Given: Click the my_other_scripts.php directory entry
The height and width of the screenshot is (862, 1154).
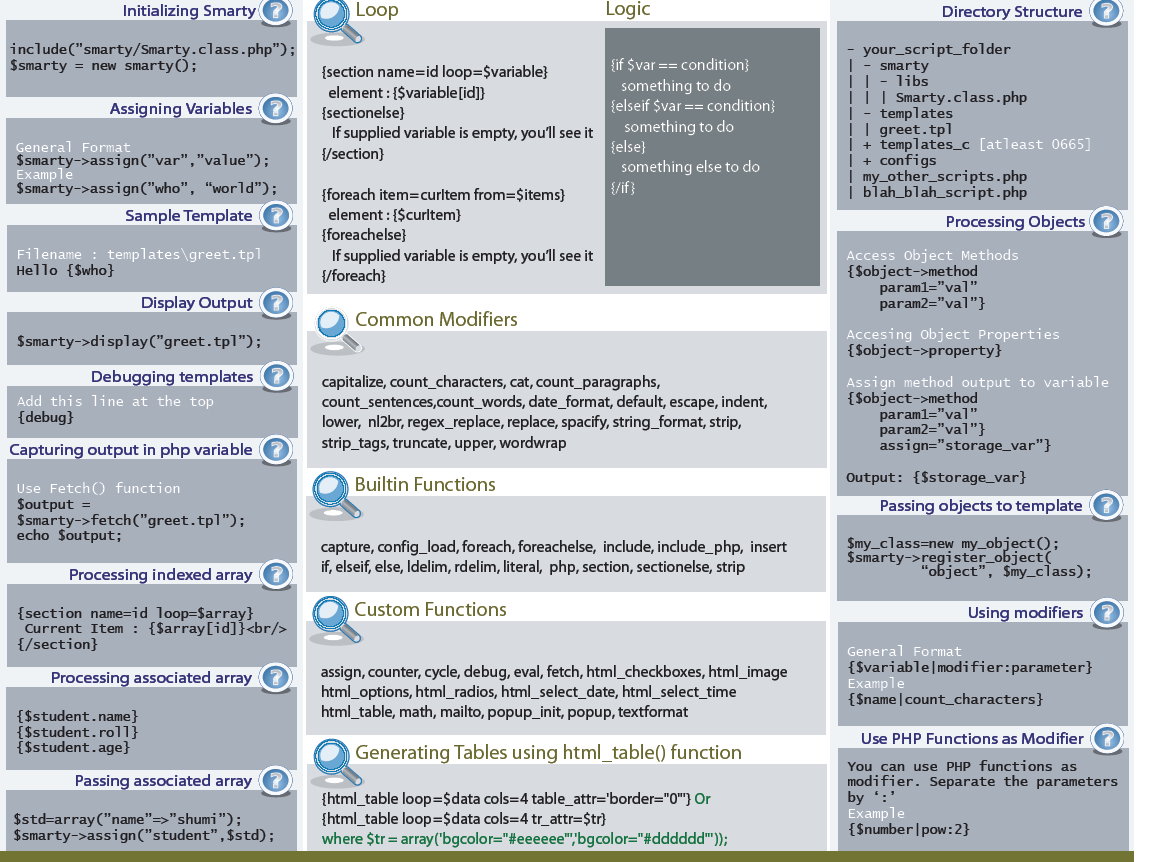Looking at the screenshot, I should 945,177.
